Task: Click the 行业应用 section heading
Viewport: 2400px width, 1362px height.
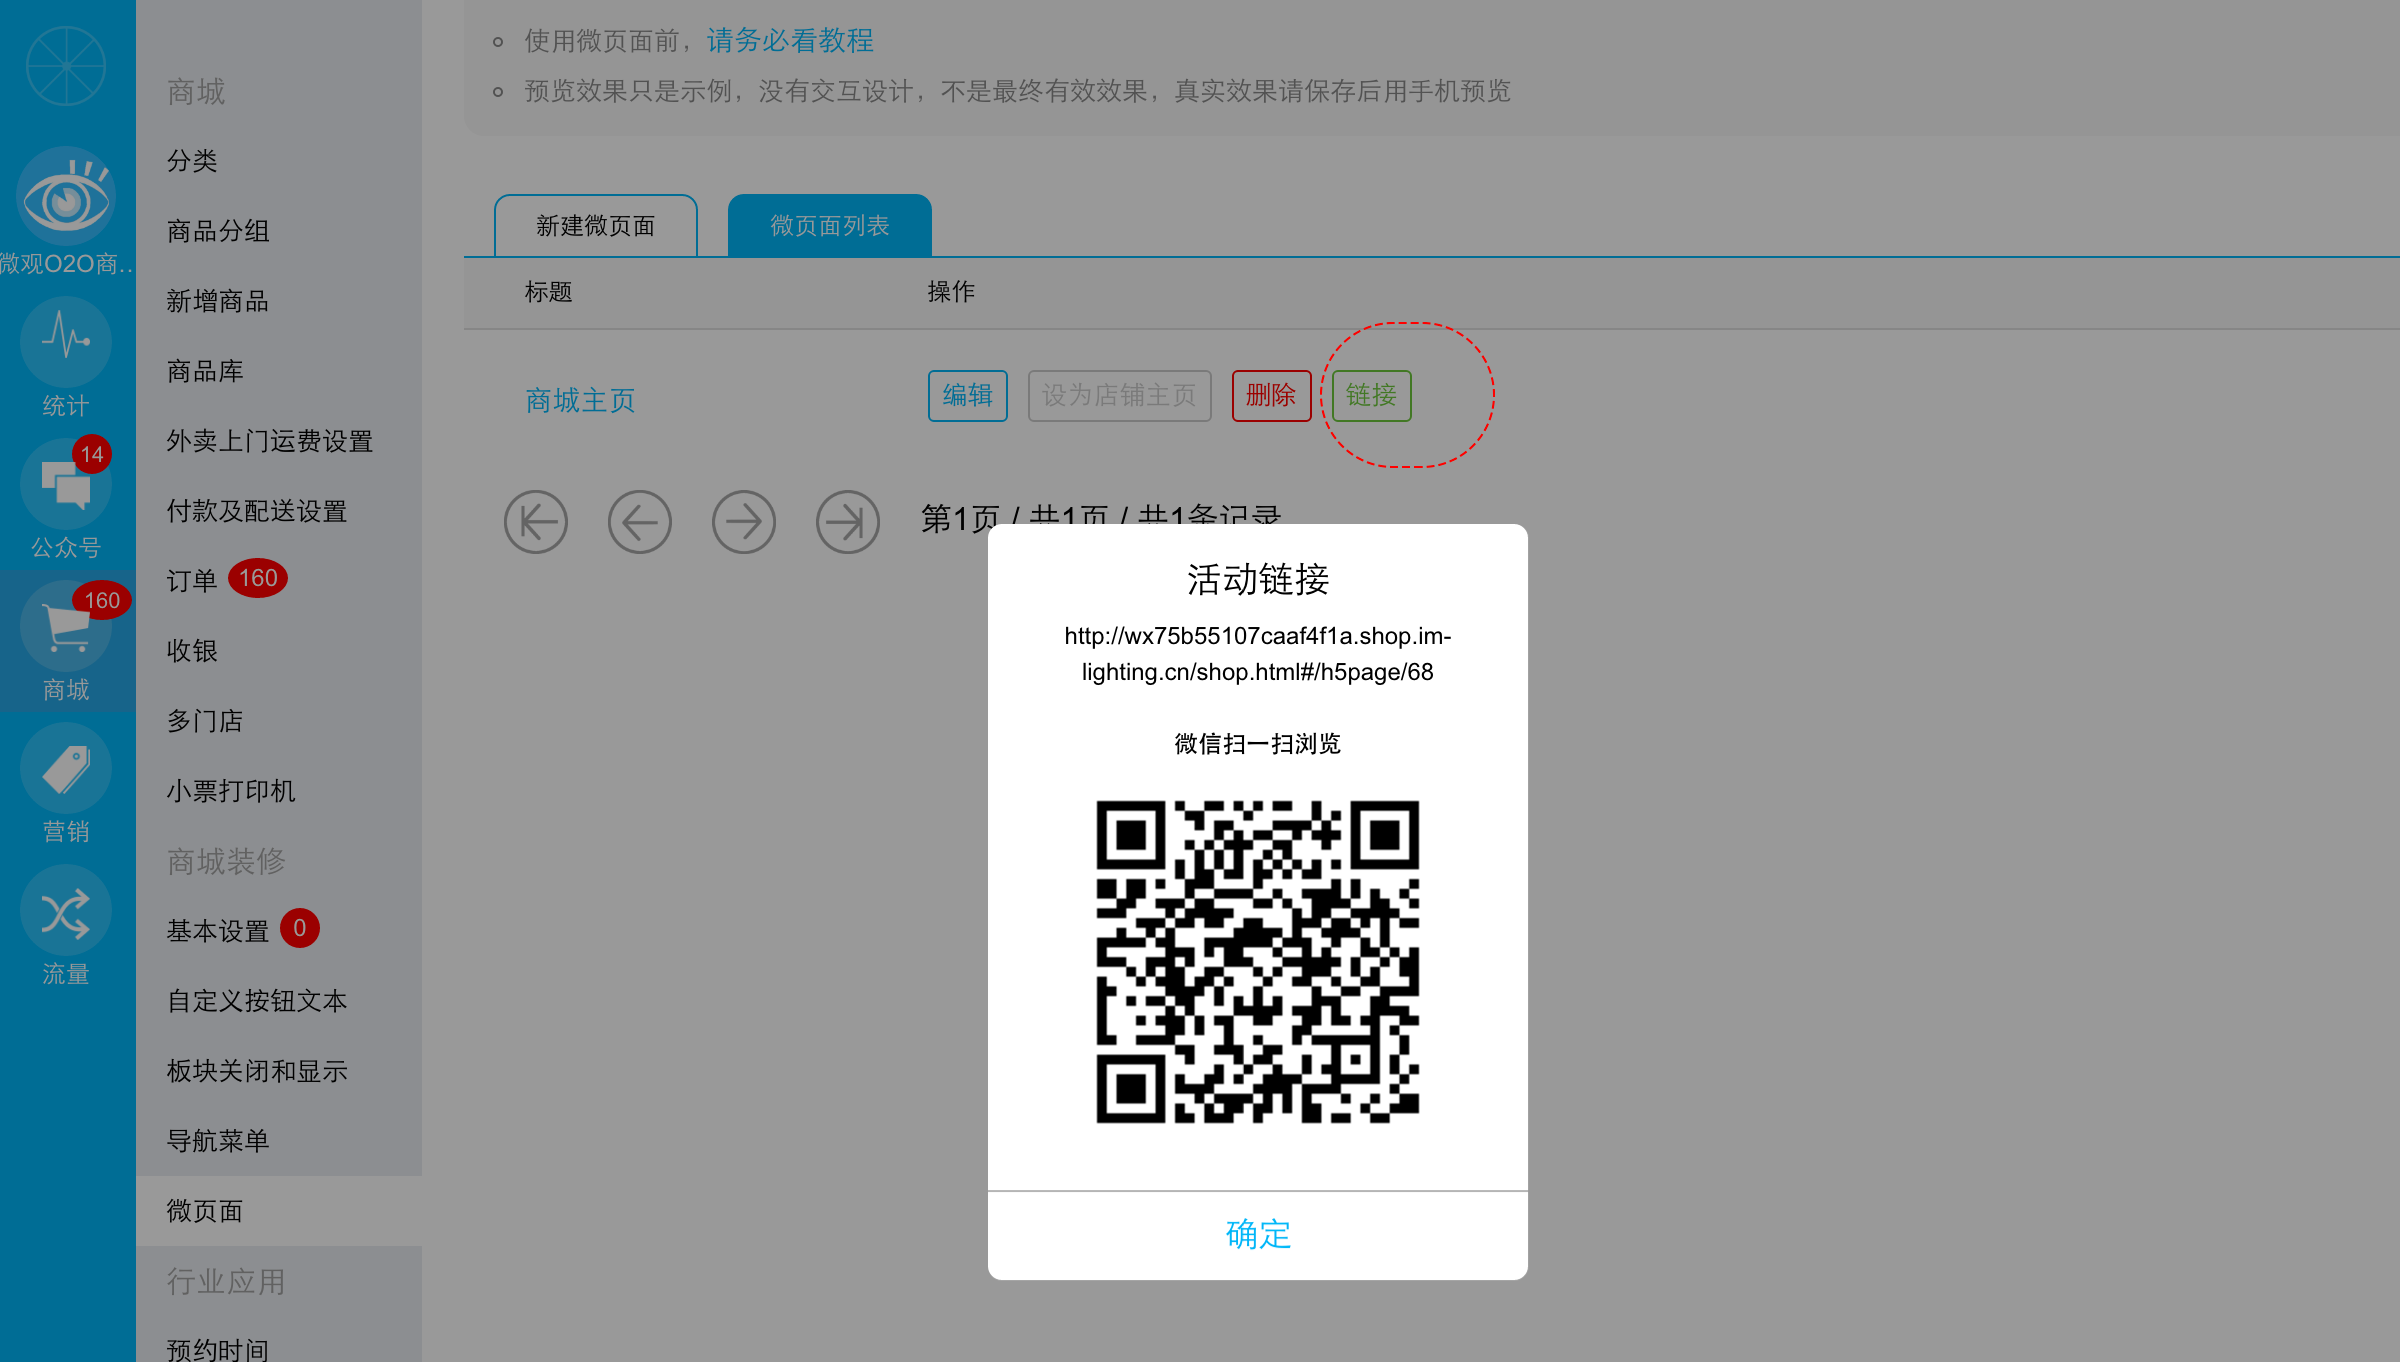Action: (226, 1281)
